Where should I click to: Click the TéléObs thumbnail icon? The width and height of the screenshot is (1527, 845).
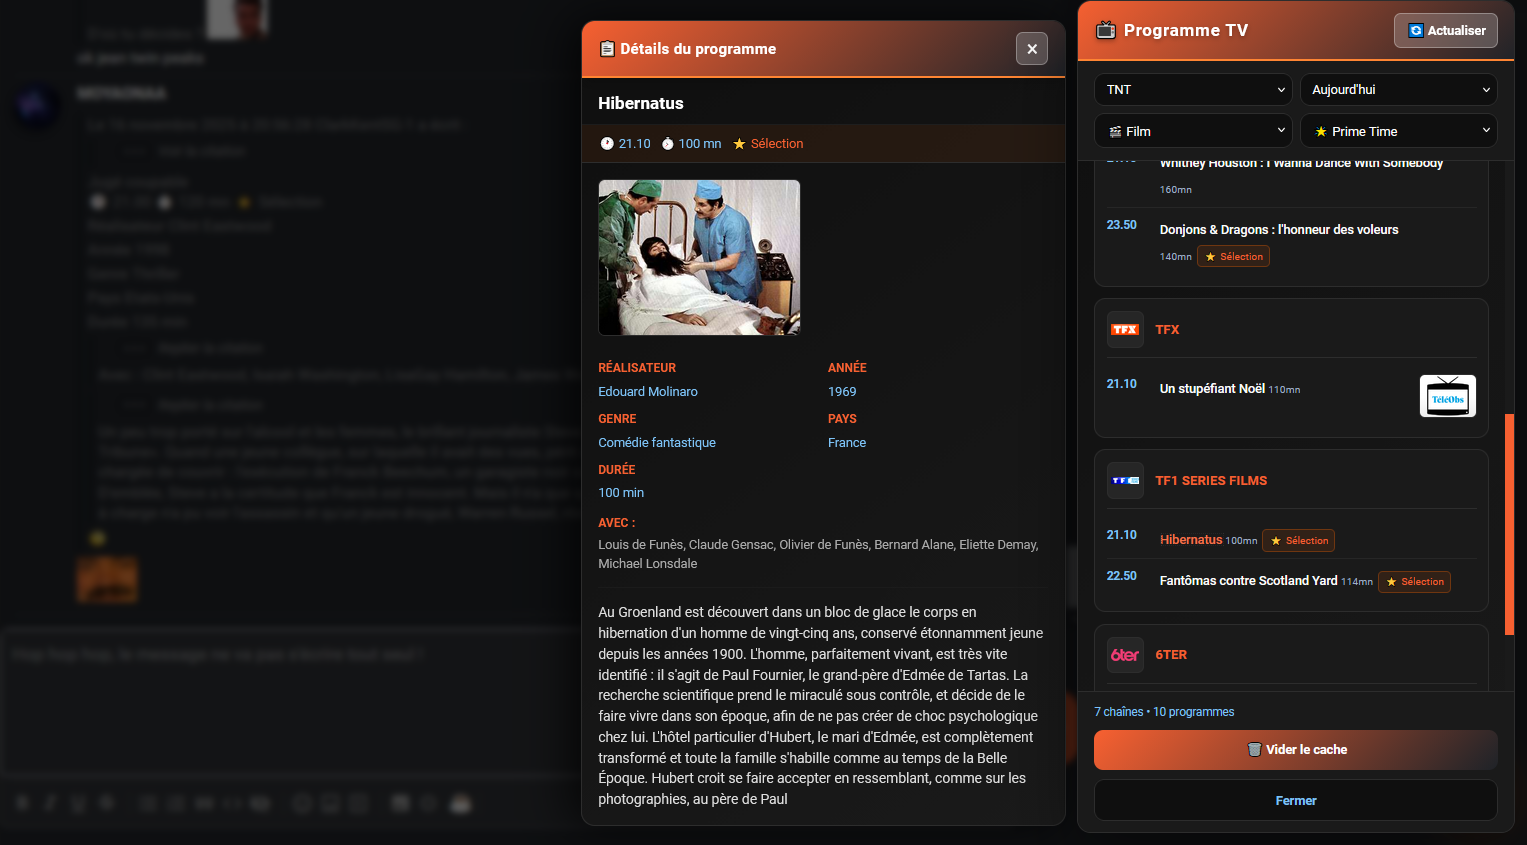click(1447, 397)
